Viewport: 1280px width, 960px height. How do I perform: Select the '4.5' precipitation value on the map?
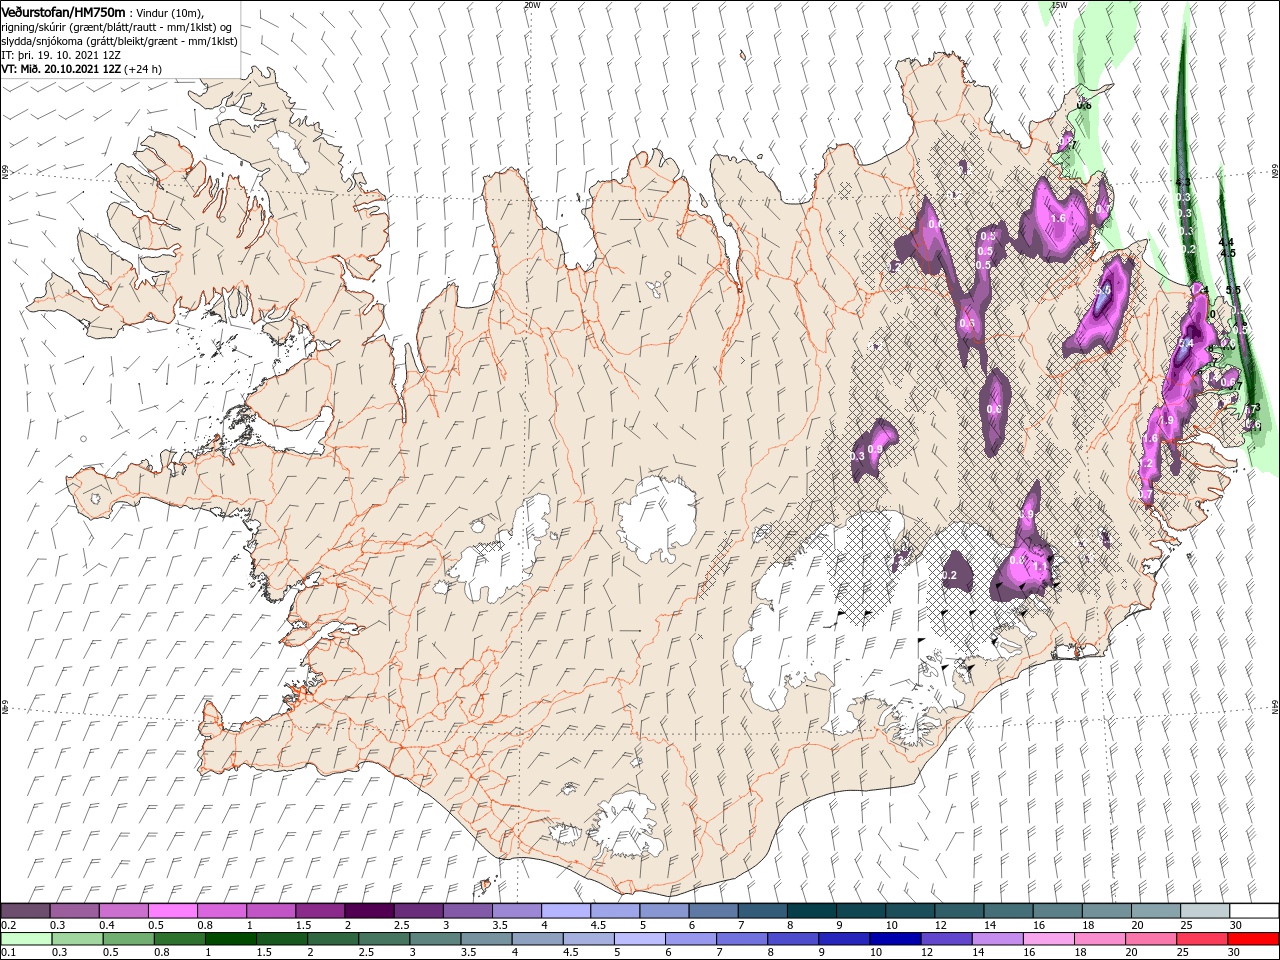coord(1229,253)
